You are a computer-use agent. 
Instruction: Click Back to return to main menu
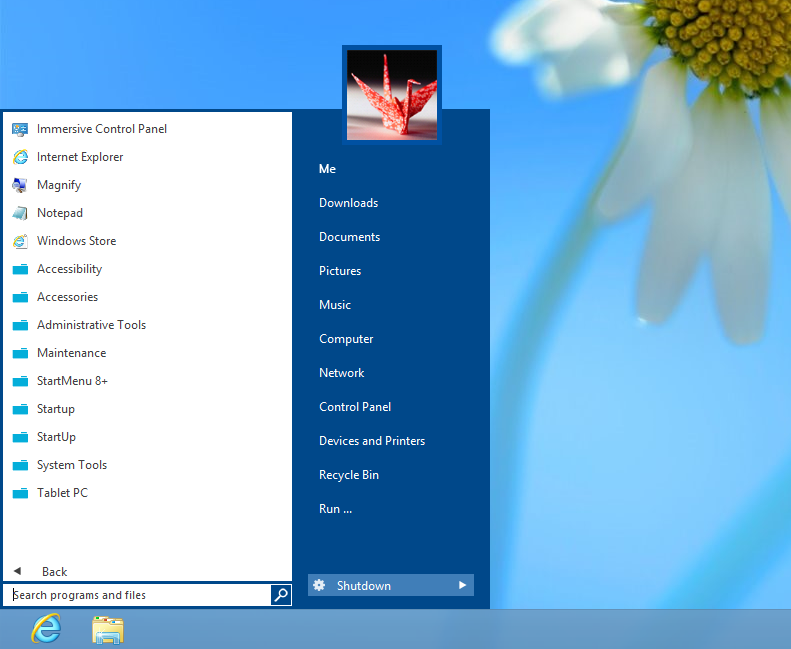point(54,571)
